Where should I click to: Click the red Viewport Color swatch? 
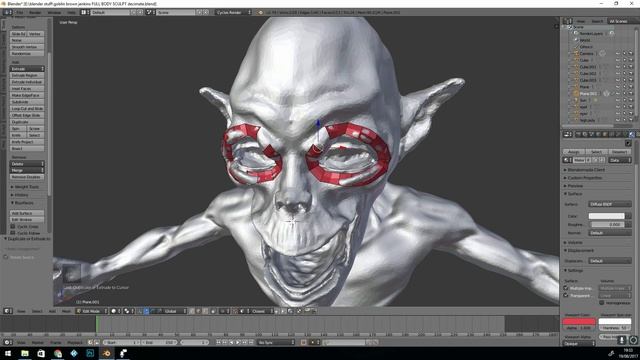tap(579, 322)
